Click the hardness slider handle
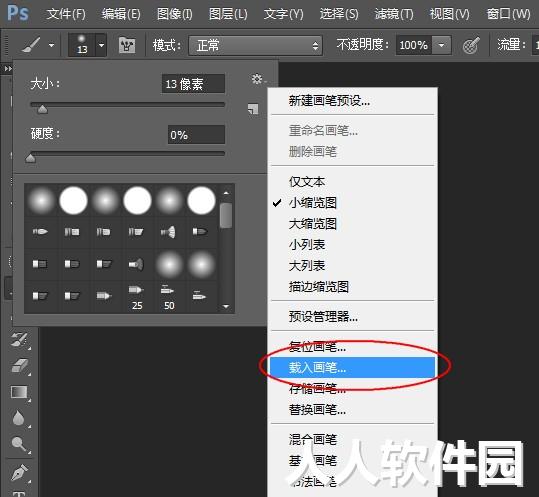 pos(31,158)
